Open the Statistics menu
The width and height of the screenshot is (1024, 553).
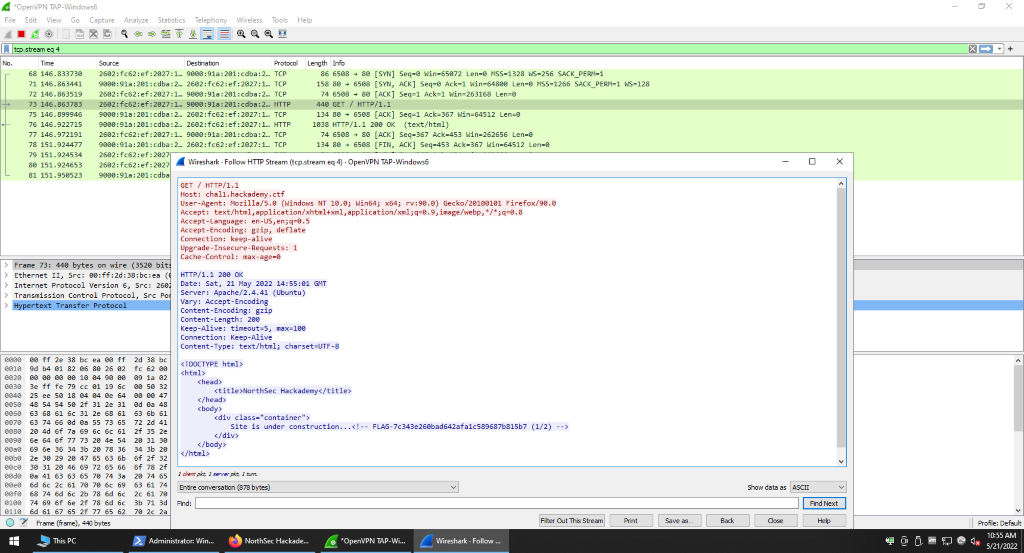[171, 19]
